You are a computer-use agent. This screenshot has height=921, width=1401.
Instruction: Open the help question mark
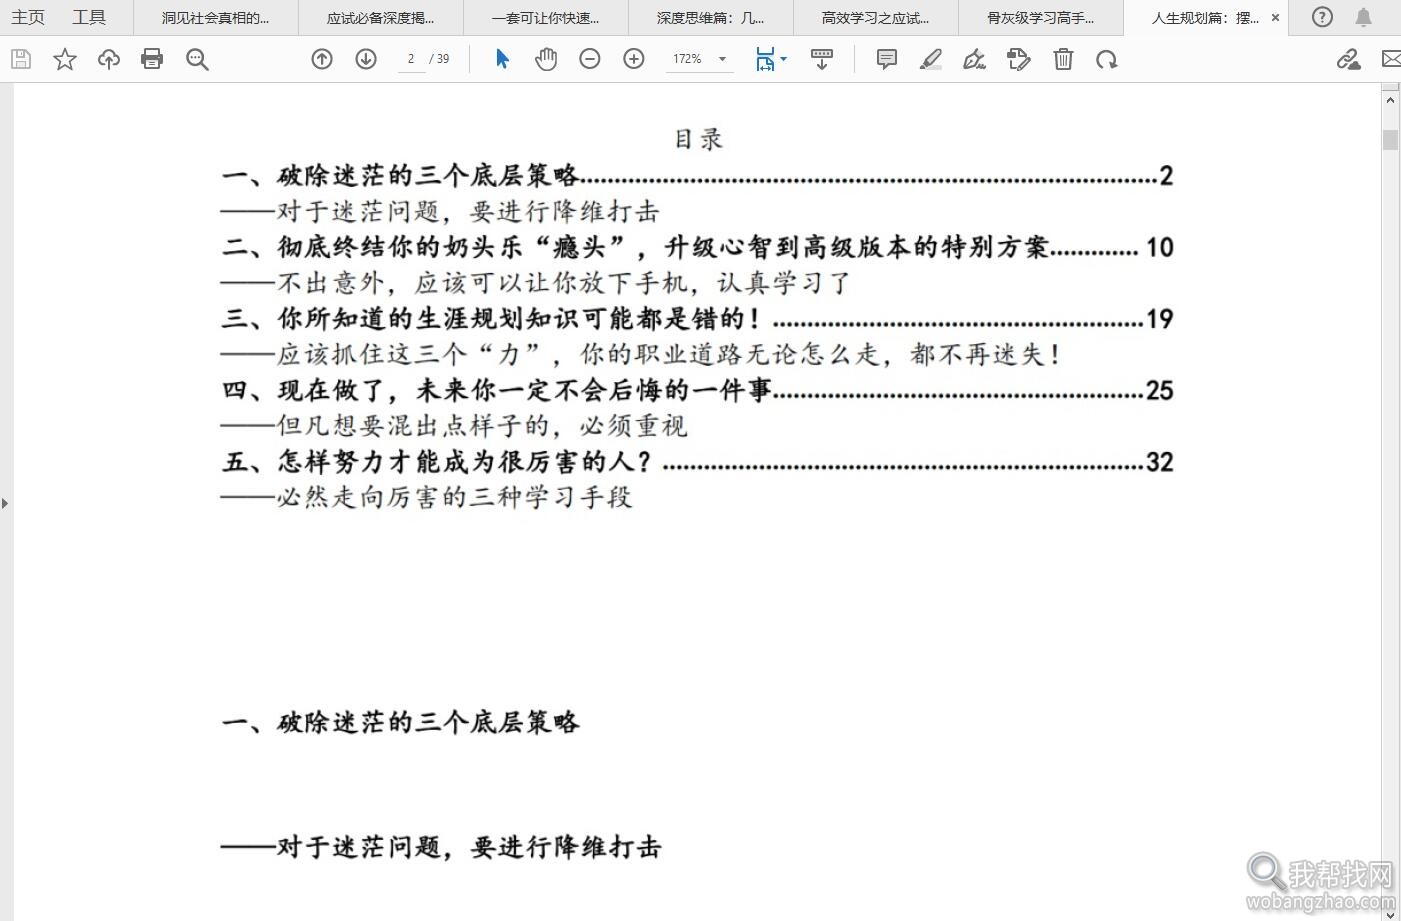[1322, 17]
